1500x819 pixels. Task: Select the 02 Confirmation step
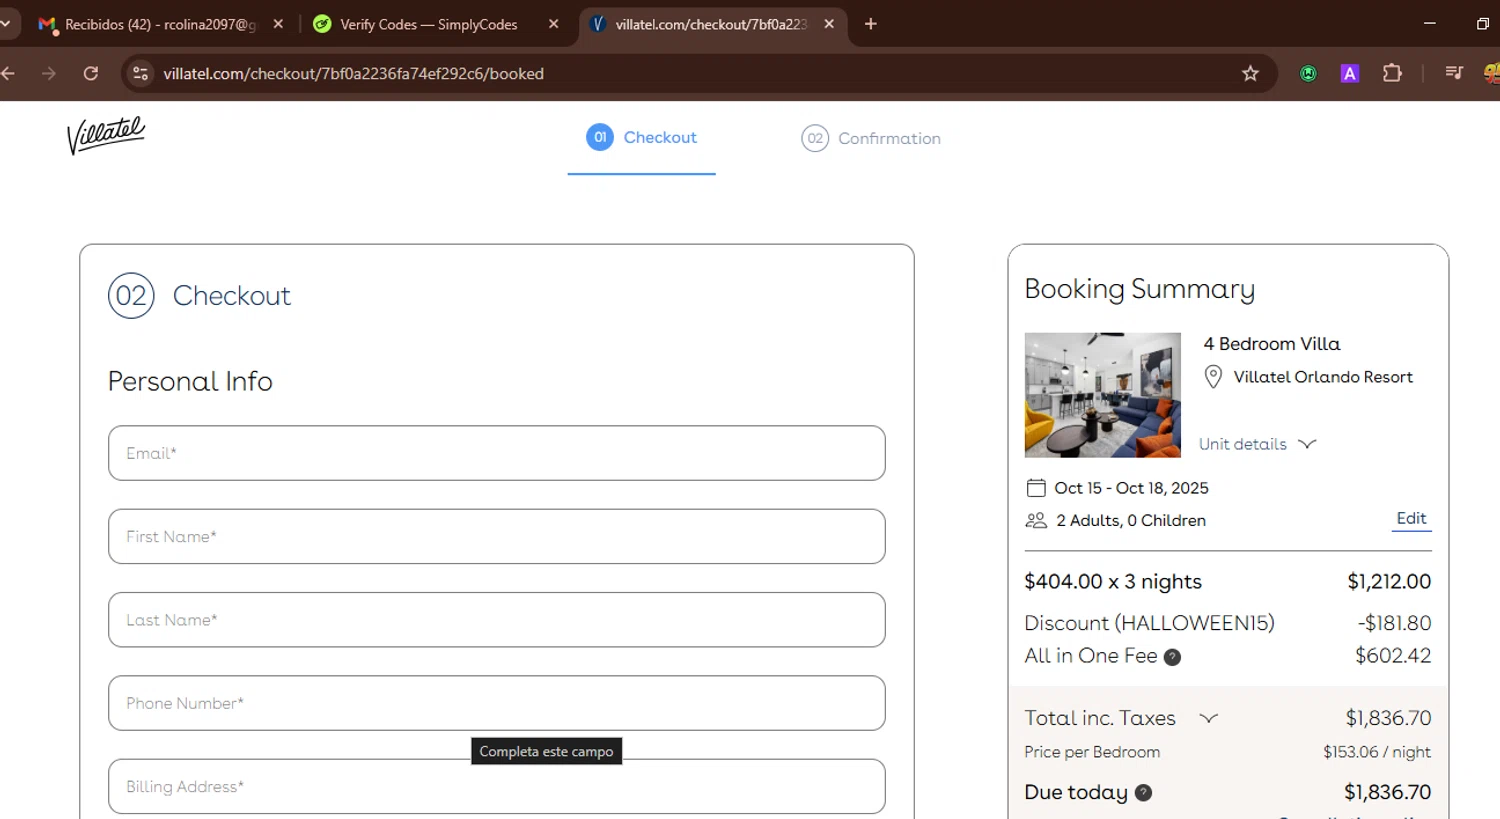871,138
